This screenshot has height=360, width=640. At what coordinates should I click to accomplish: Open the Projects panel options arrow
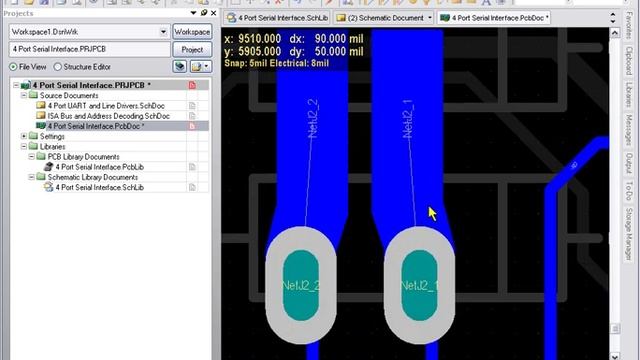click(x=193, y=13)
